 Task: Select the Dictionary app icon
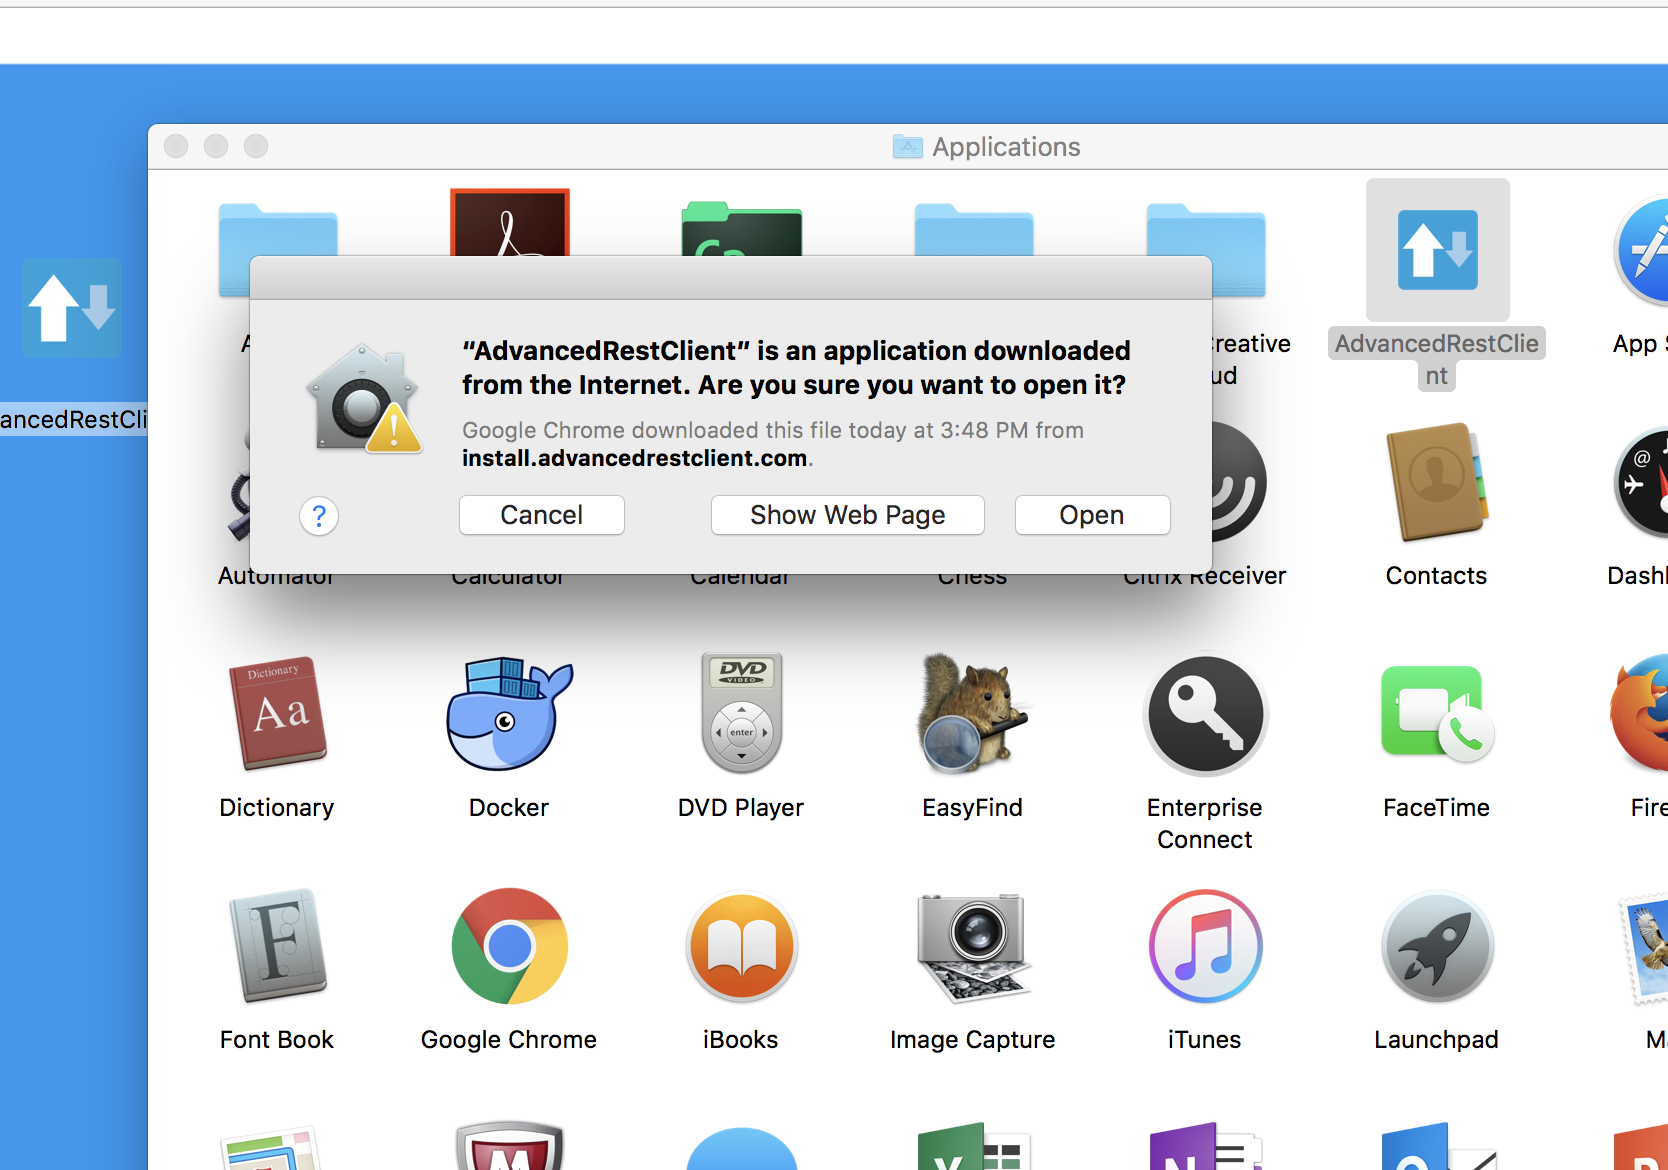[277, 714]
